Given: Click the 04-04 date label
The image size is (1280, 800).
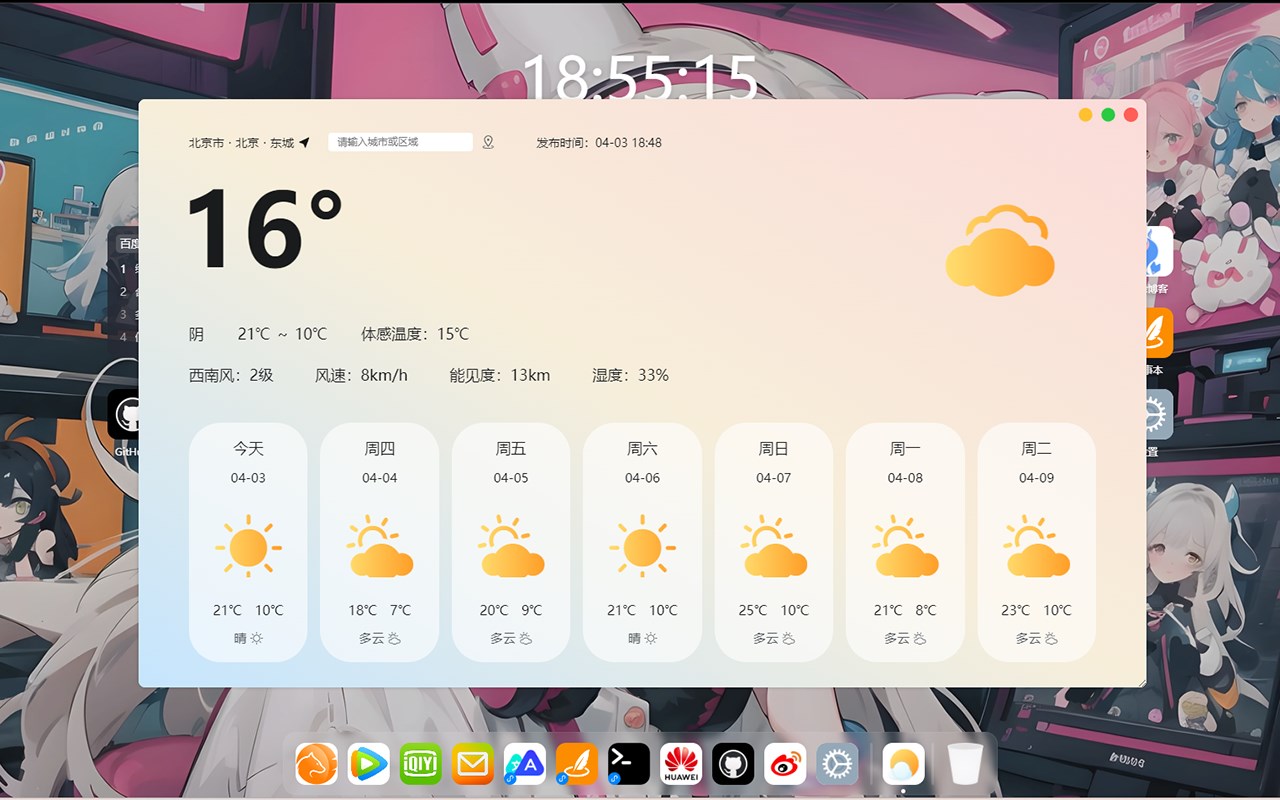Looking at the screenshot, I should [380, 478].
